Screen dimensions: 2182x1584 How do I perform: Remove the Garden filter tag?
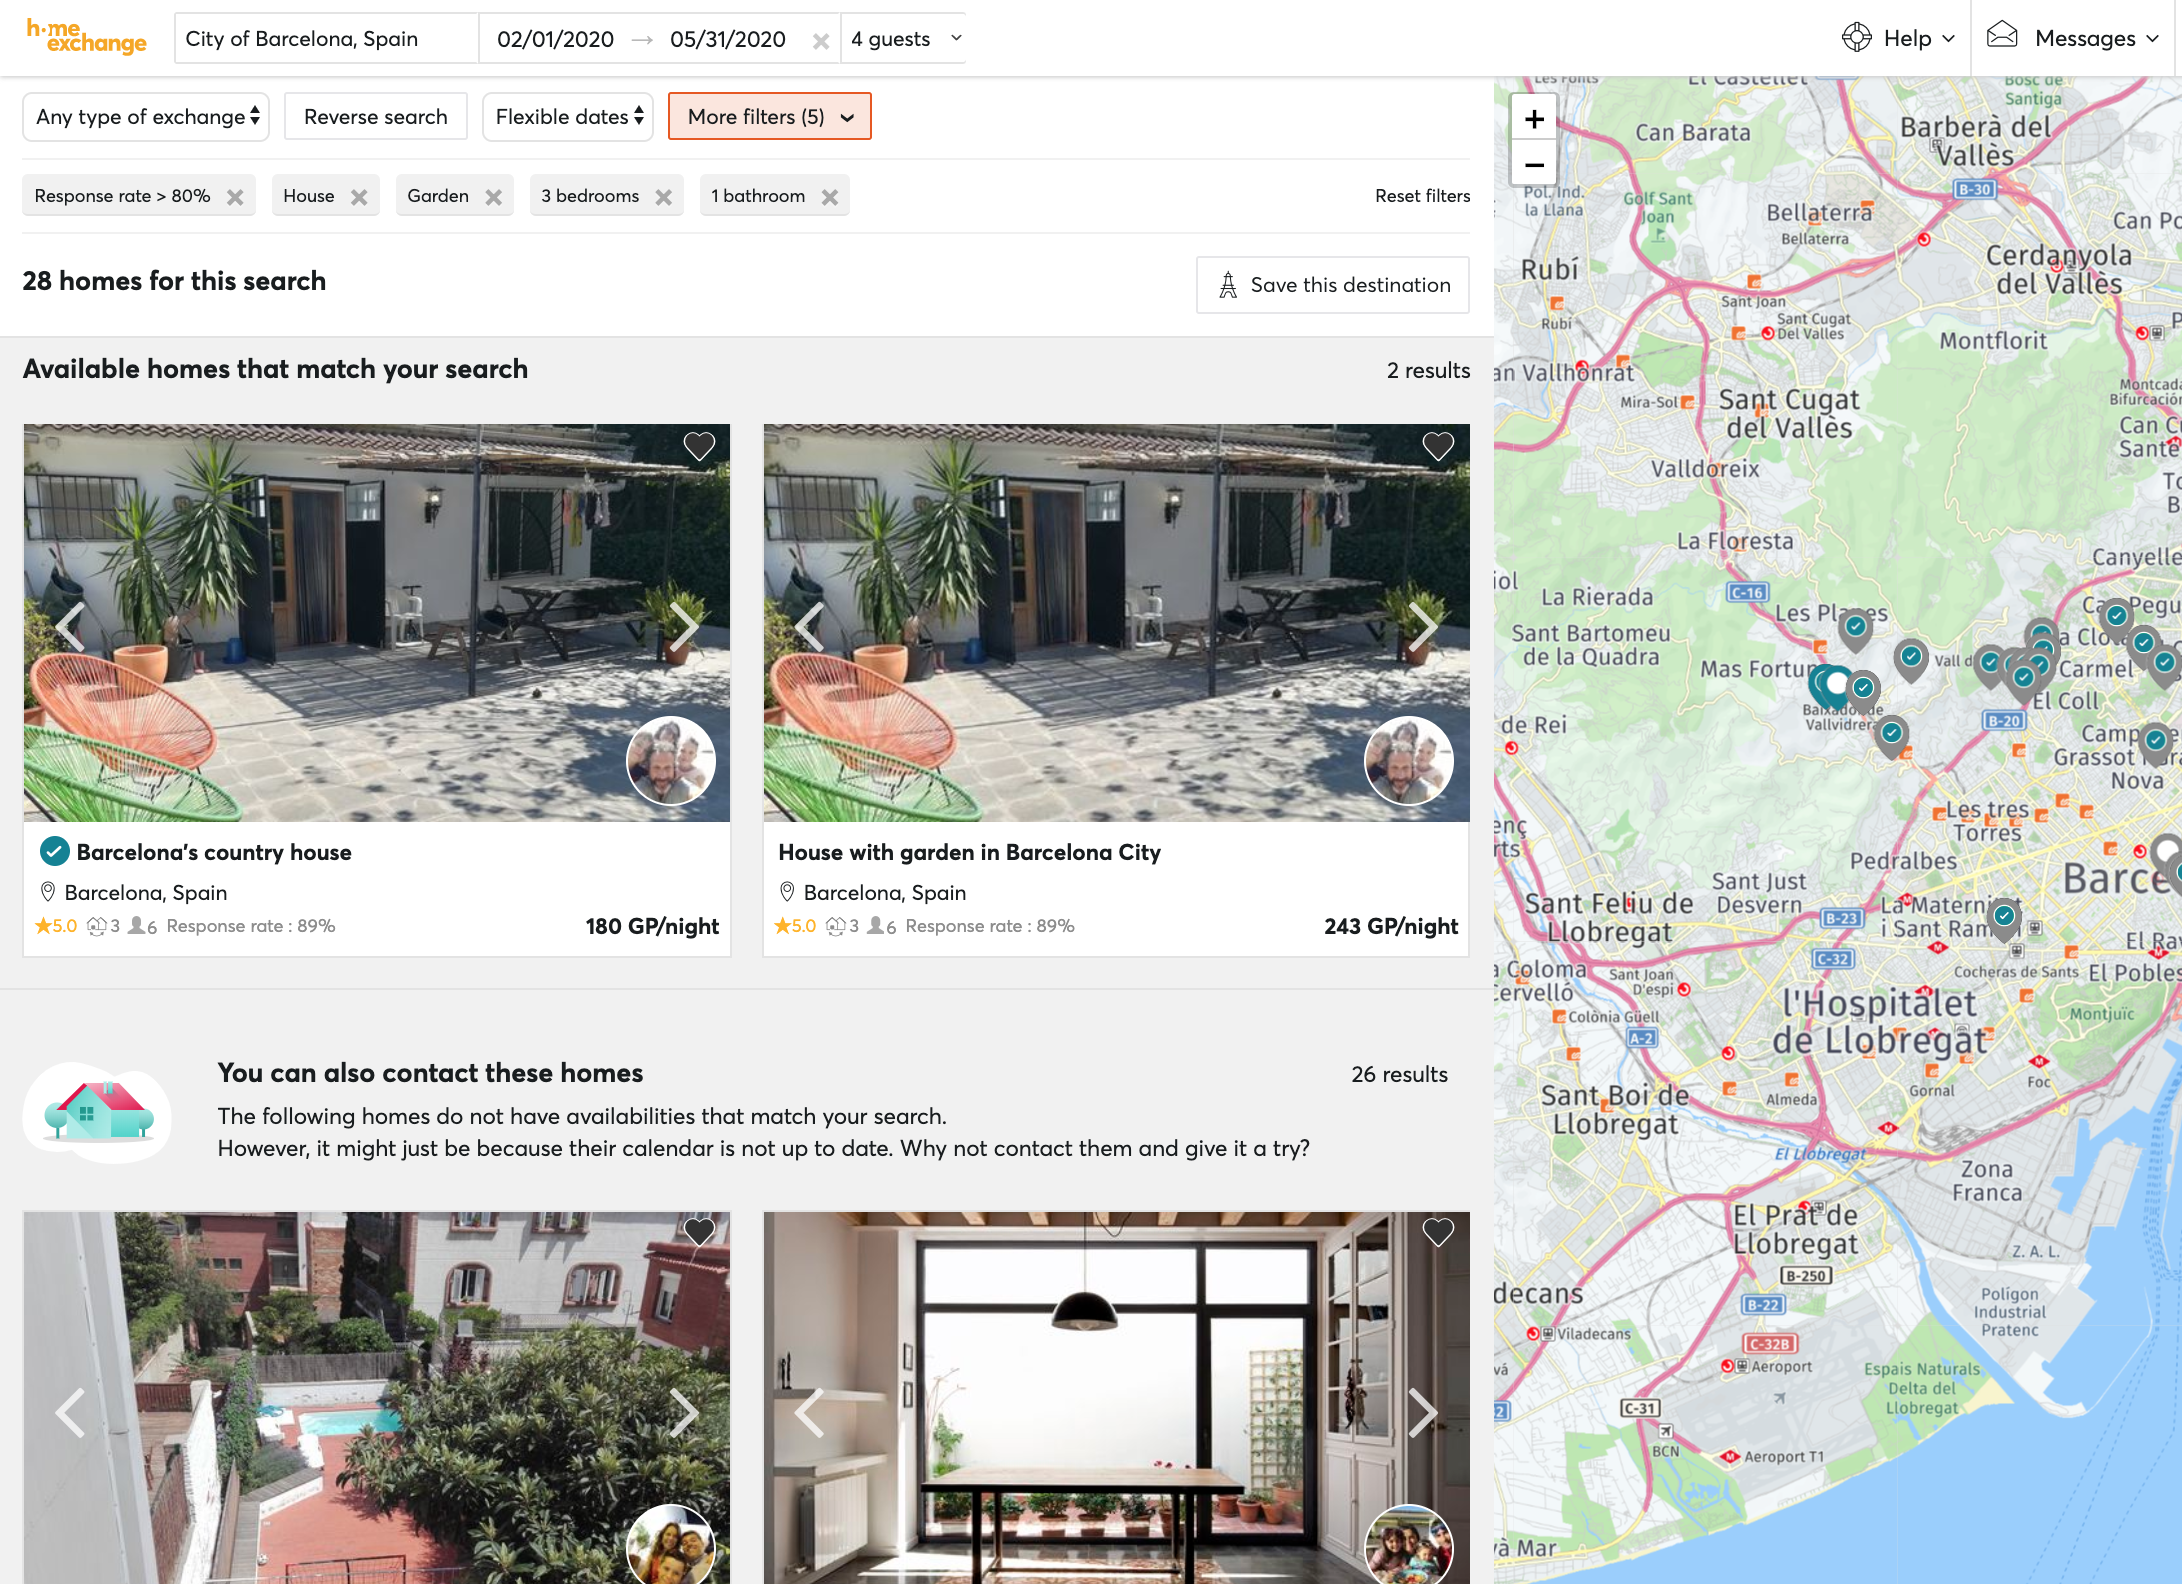click(x=493, y=197)
